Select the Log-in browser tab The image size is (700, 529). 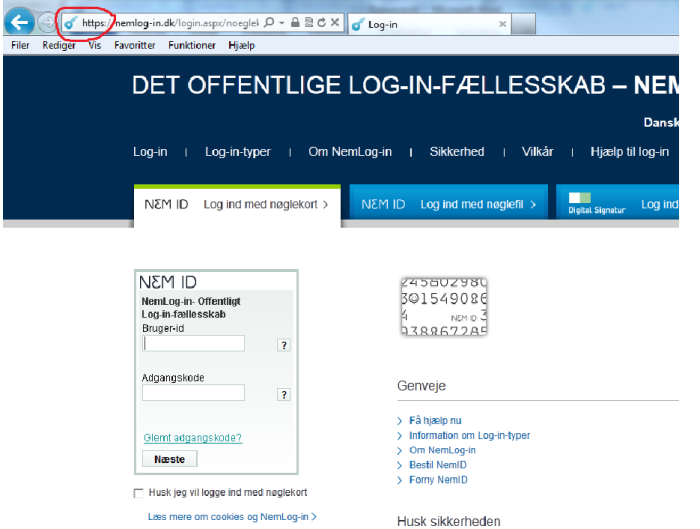click(x=429, y=24)
